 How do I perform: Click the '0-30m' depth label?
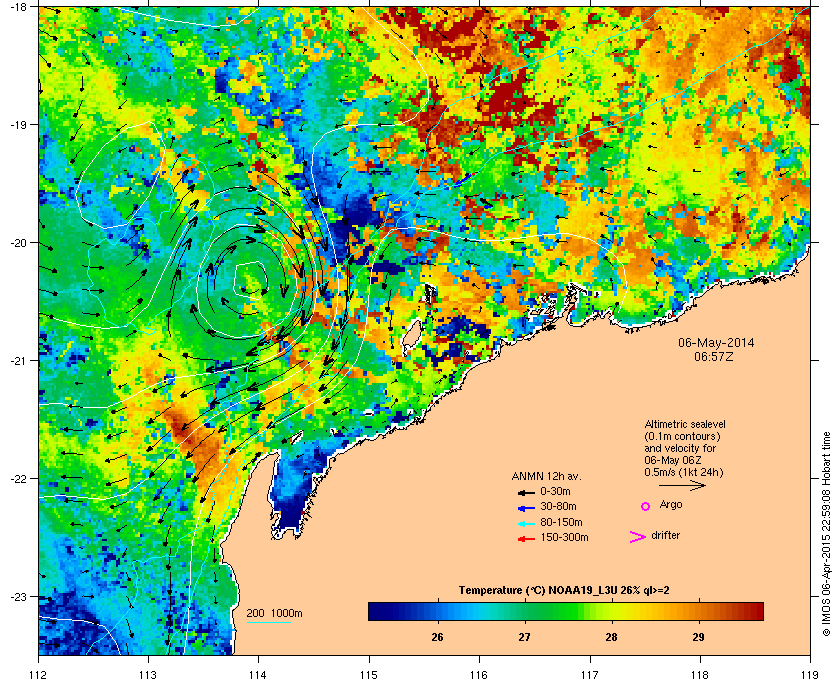pyautogui.click(x=555, y=491)
